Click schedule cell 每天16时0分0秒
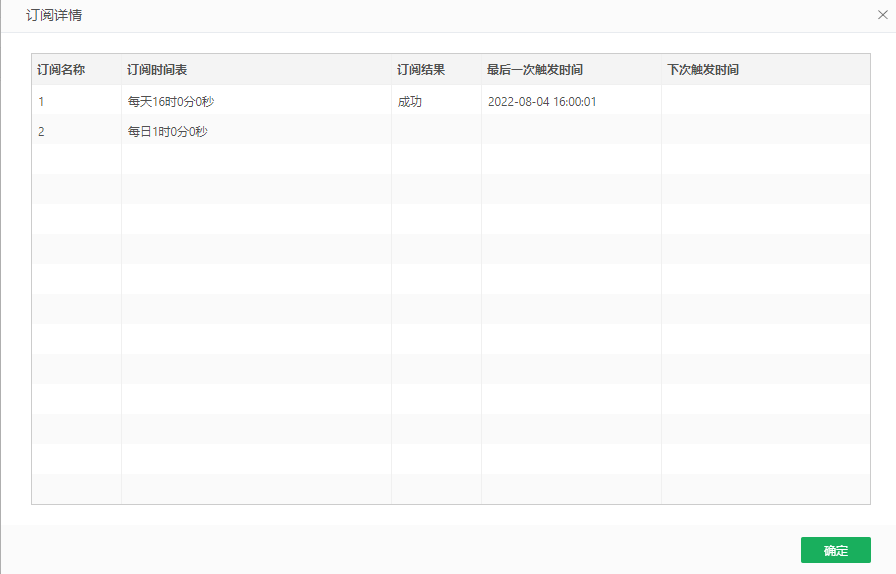 click(256, 102)
